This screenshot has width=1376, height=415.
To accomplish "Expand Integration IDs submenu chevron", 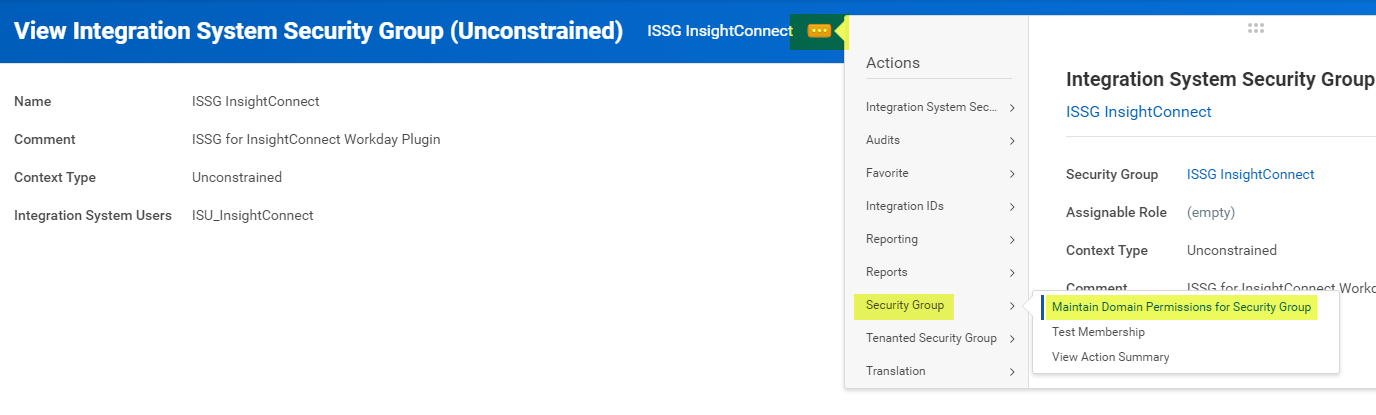I will coord(1012,207).
